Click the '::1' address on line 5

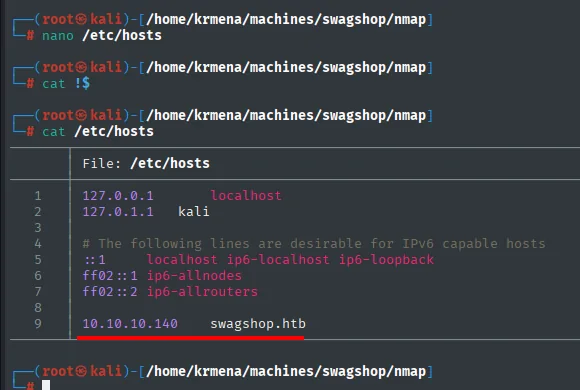[95, 260]
